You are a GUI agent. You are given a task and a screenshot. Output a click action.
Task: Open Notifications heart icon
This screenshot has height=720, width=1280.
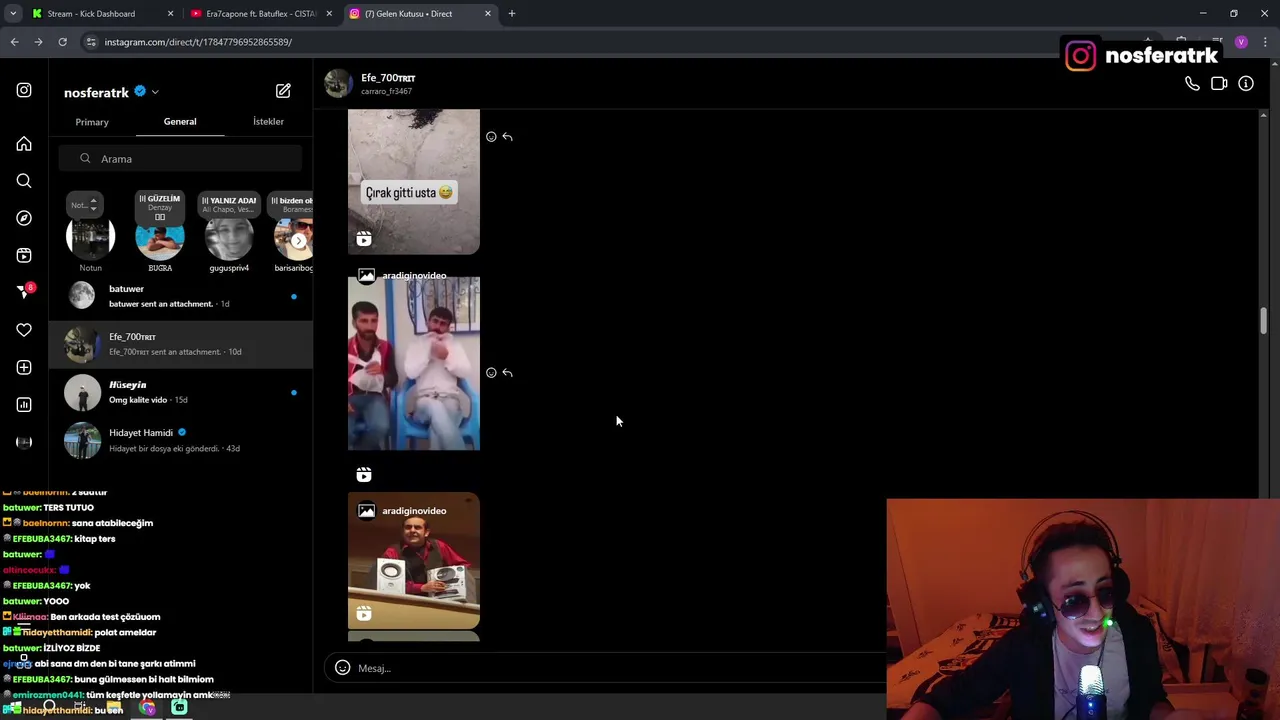(x=24, y=330)
